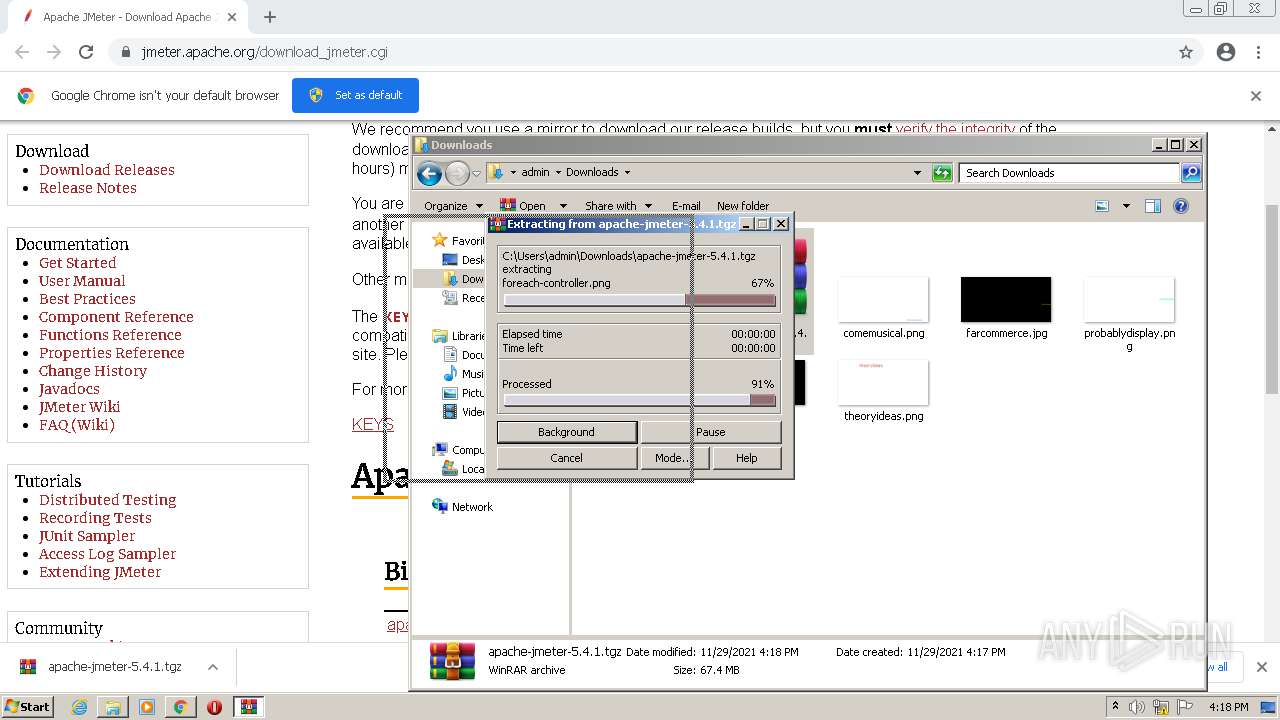Pause the extraction

point(711,432)
